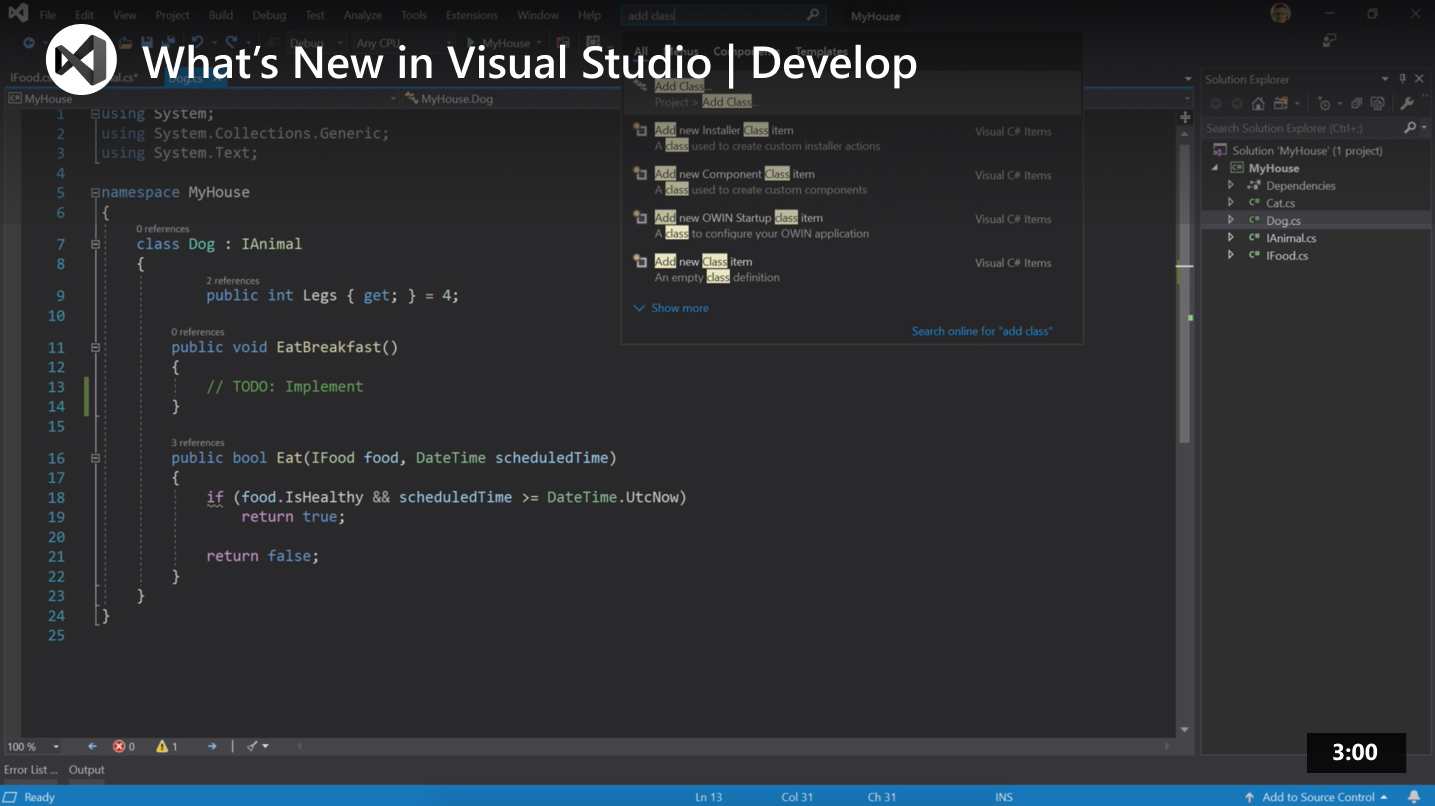Click the Show All Files icon
Image resolution: width=1435 pixels, height=806 pixels.
pyautogui.click(x=1377, y=104)
